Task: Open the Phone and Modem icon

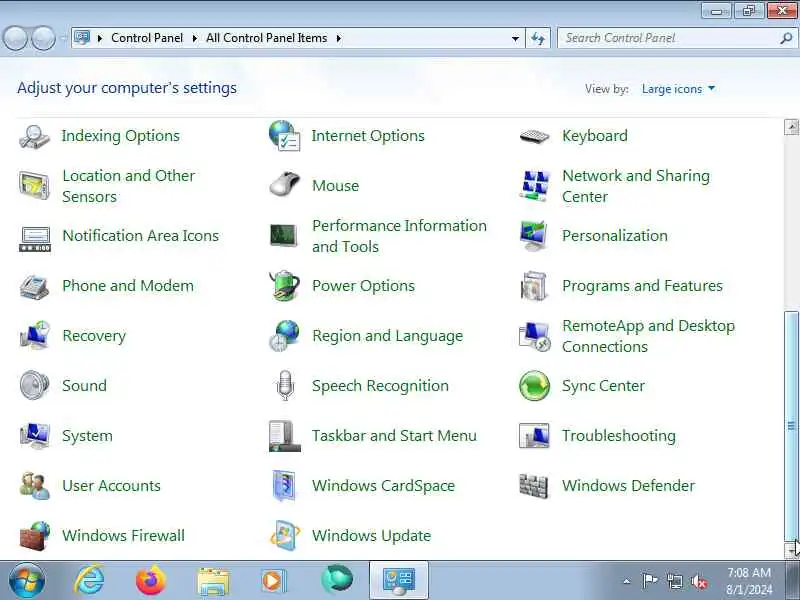Action: click(x=34, y=286)
